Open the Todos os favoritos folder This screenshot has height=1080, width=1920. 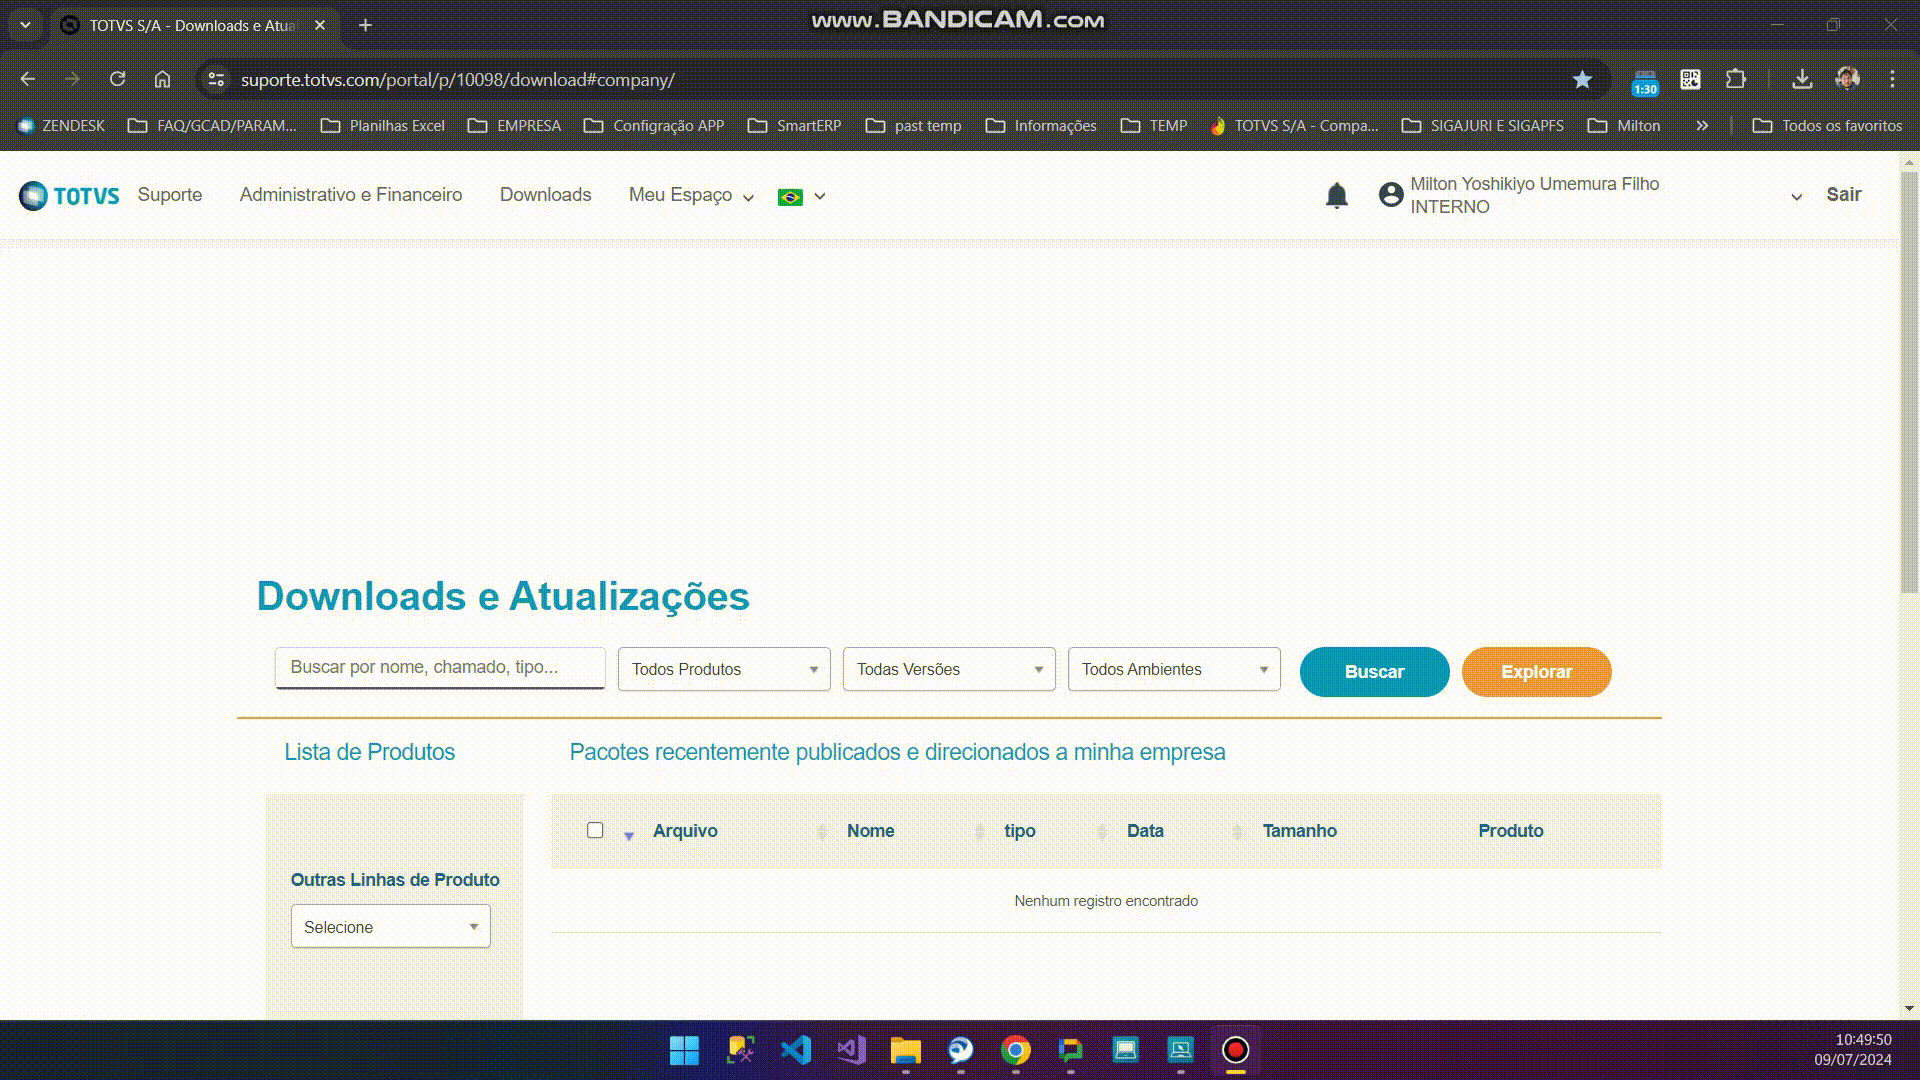[1827, 125]
